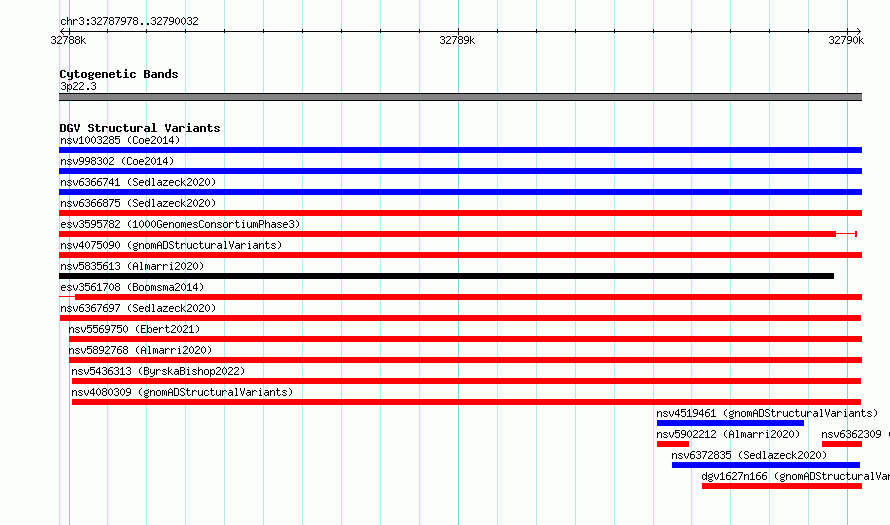Select the gray 3p22.3 cytogenetic band bar

pos(460,97)
